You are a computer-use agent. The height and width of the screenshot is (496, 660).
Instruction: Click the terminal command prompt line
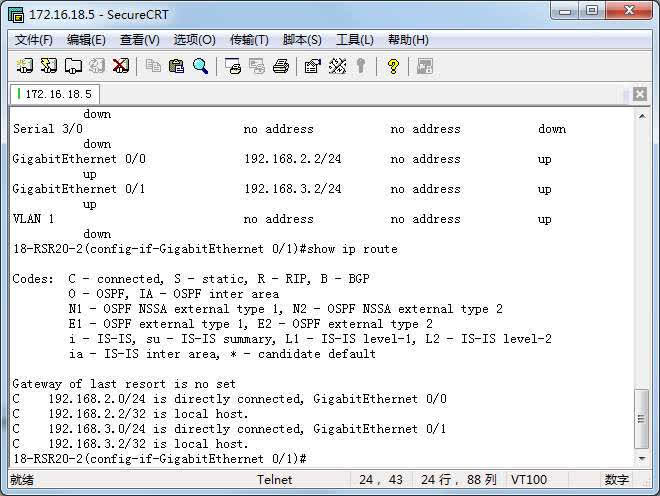coord(160,458)
